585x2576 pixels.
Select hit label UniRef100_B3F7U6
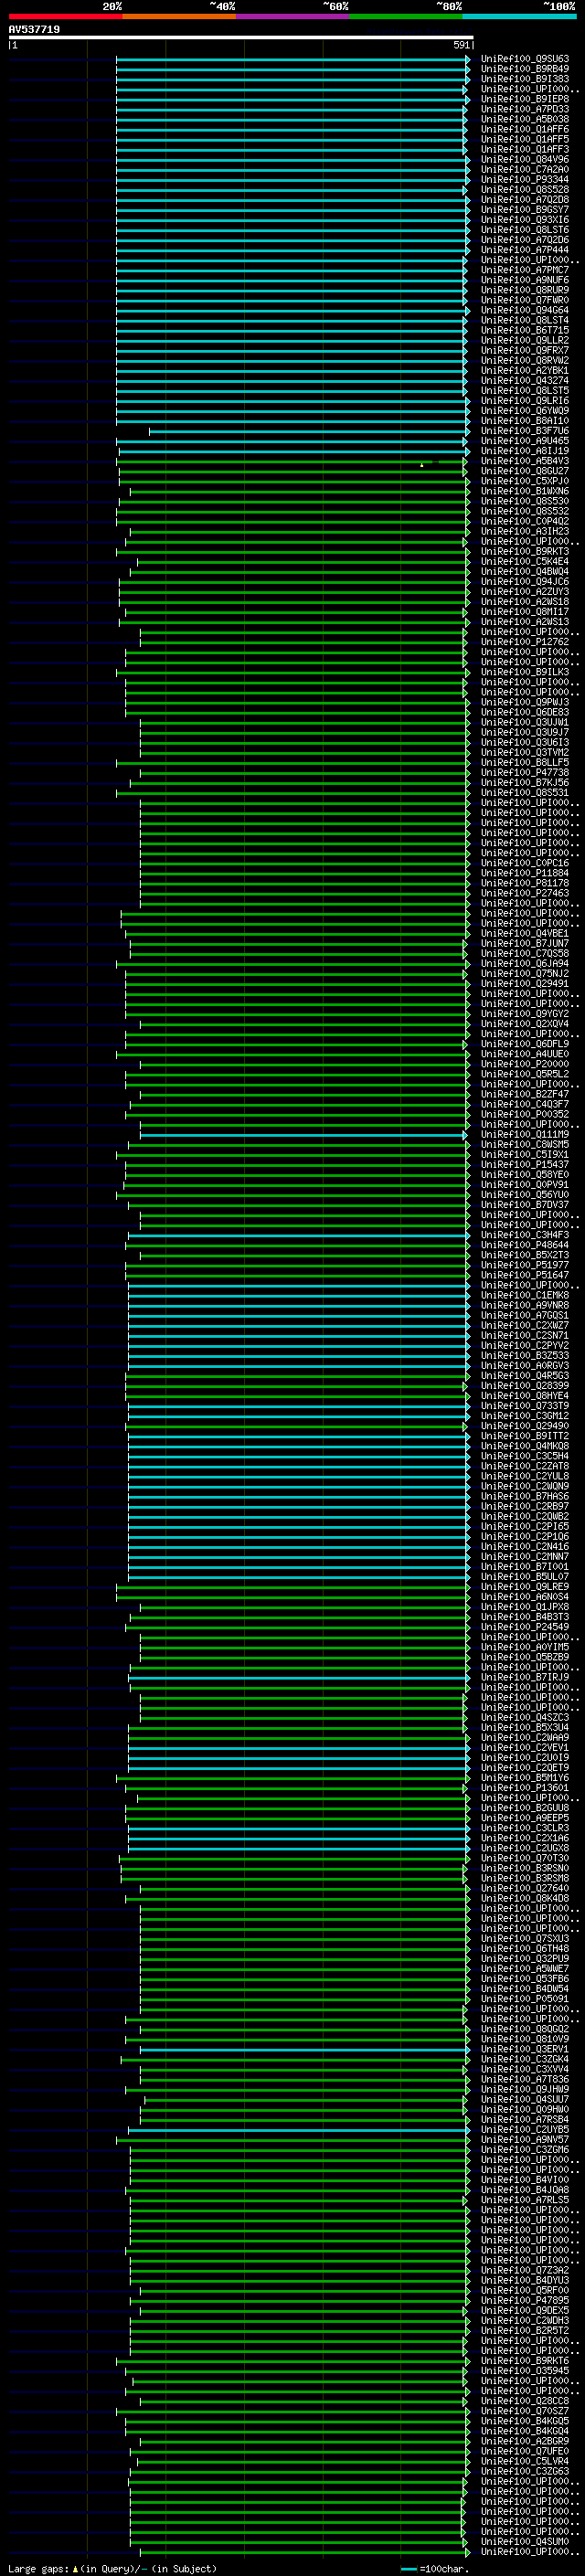point(525,431)
